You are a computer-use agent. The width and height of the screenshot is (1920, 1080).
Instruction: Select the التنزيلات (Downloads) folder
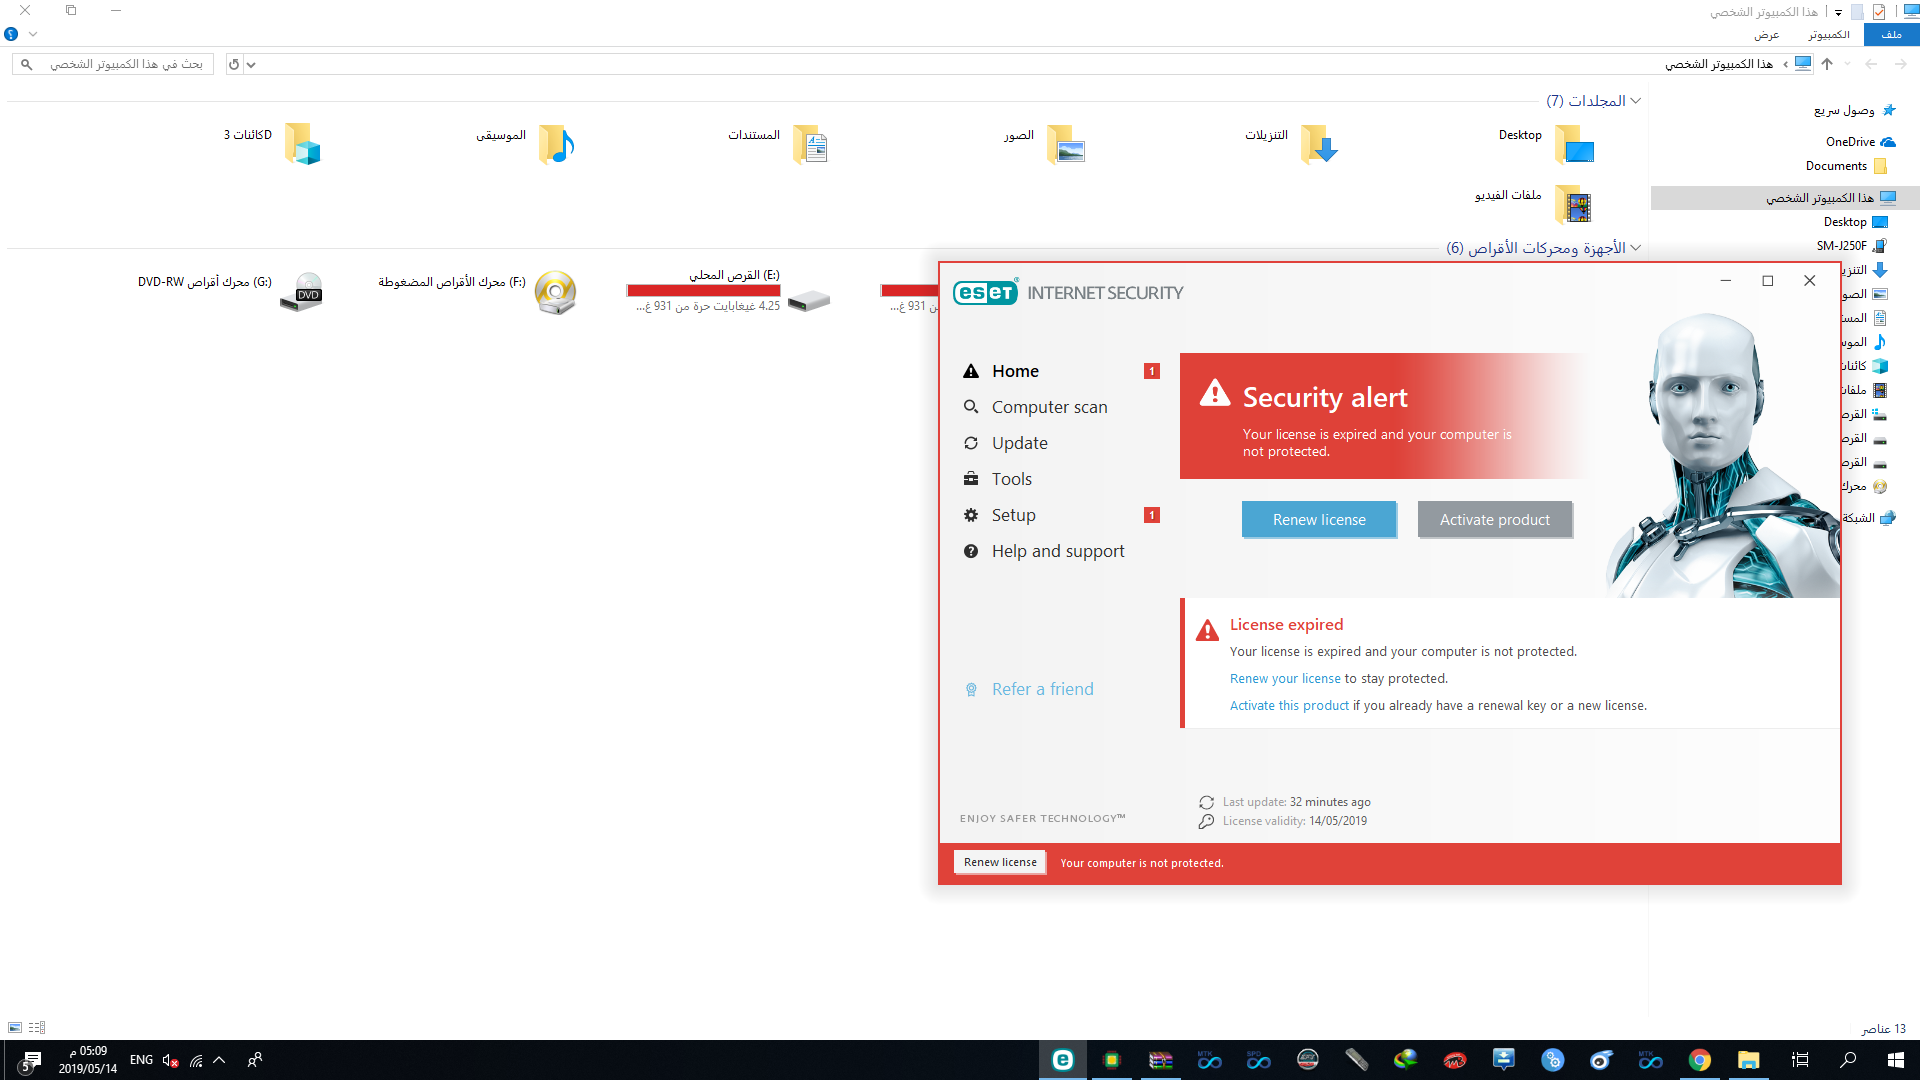click(x=1291, y=144)
